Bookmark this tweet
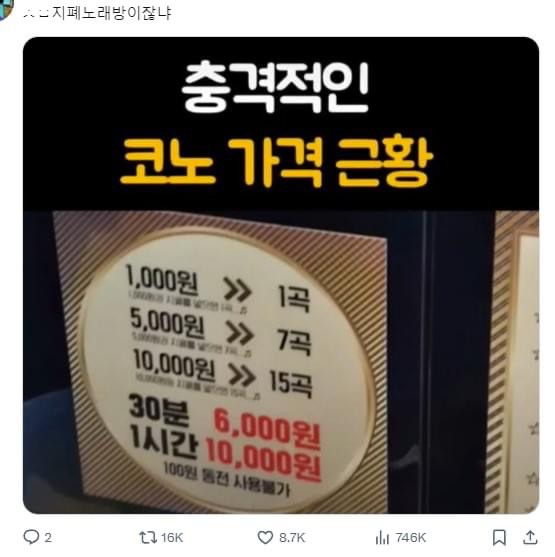 [x=499, y=537]
